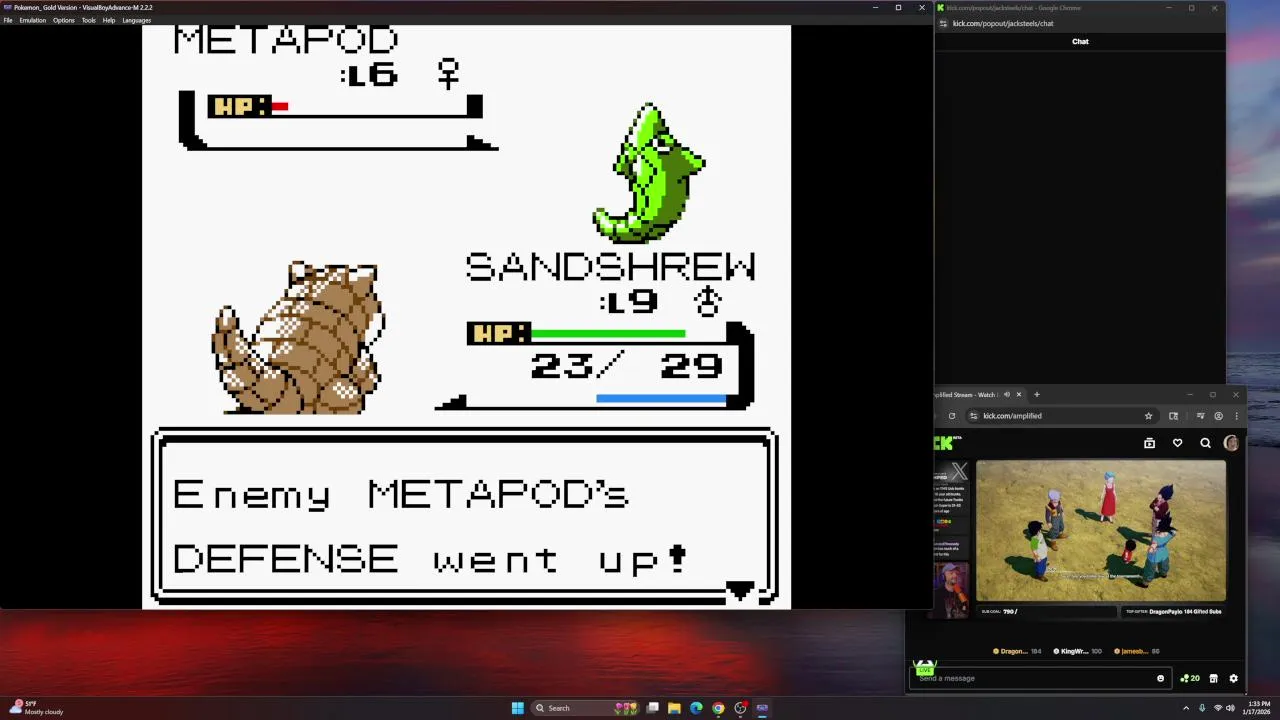Open the clock showing 1:33 PM
Viewport: 1280px width, 720px height.
1257,708
